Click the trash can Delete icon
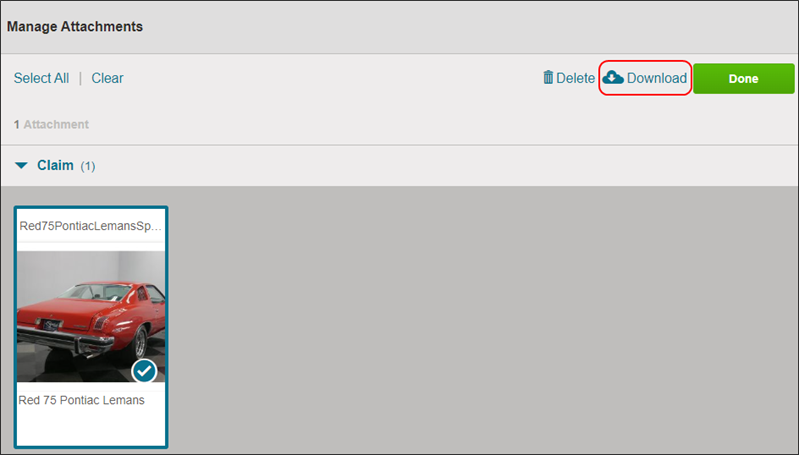Viewport: 799px width, 455px height. pos(548,77)
